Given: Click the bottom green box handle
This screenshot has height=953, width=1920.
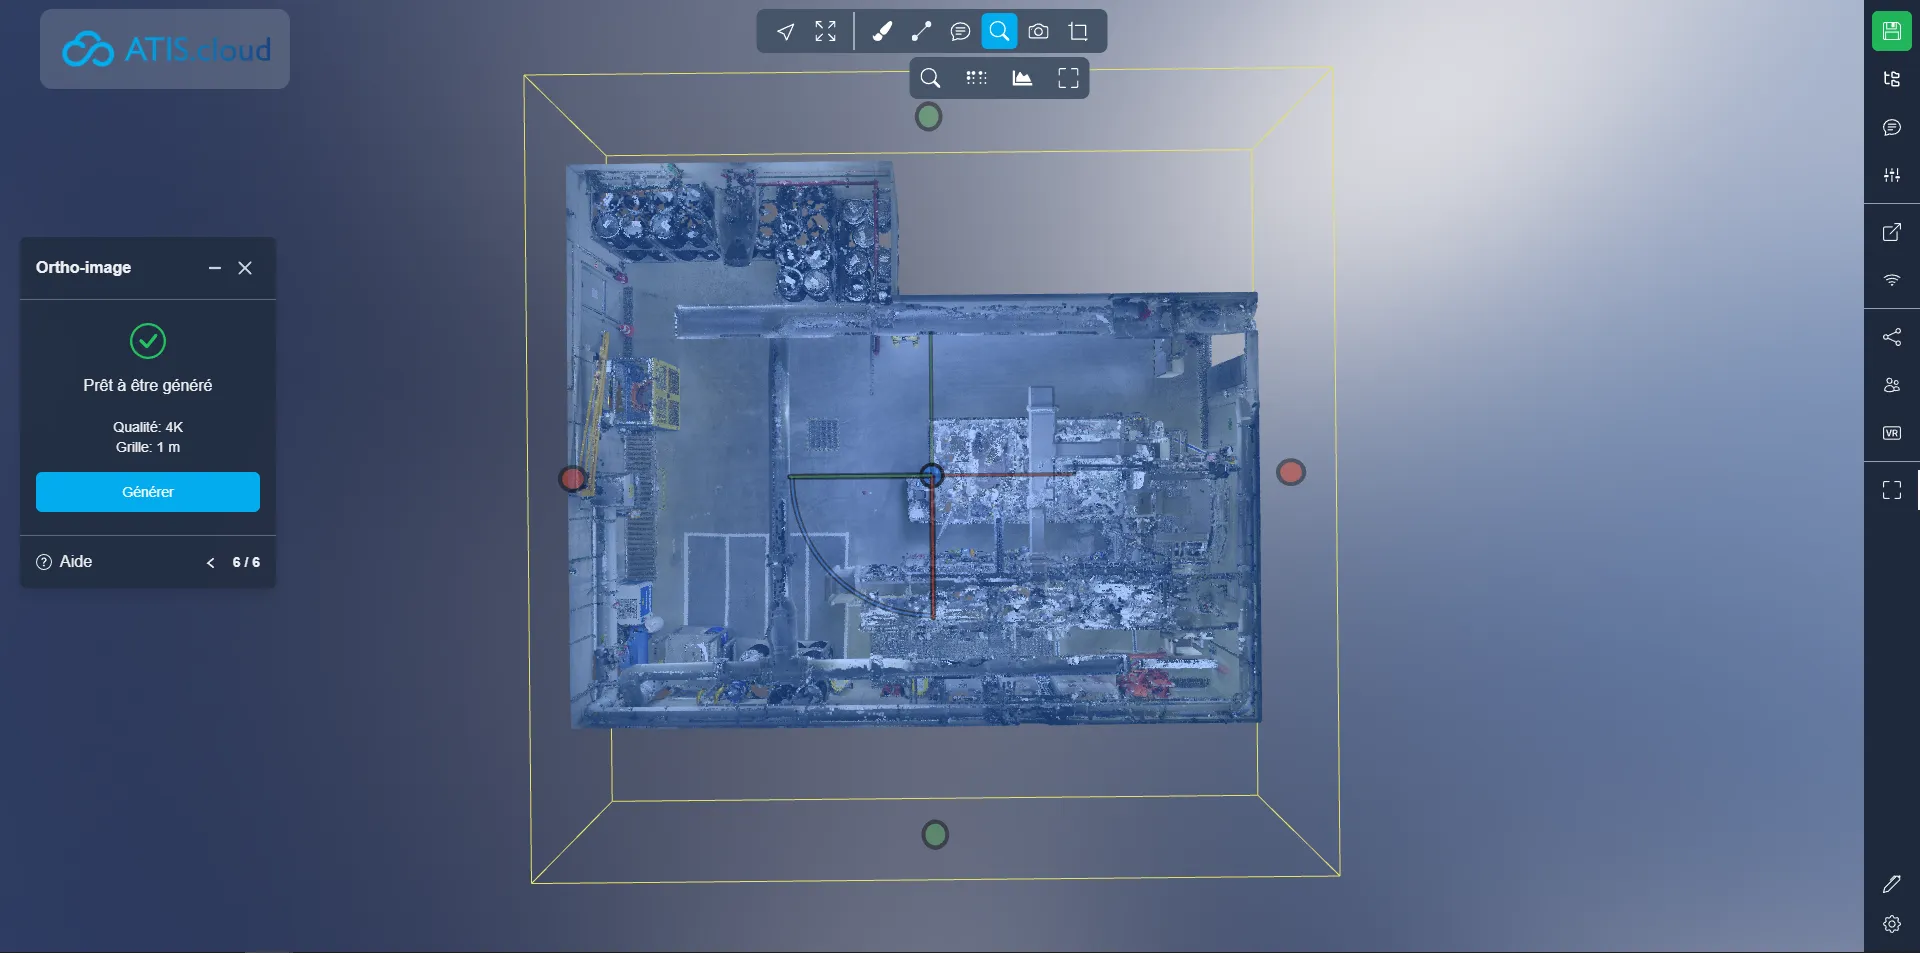Looking at the screenshot, I should [x=935, y=834].
